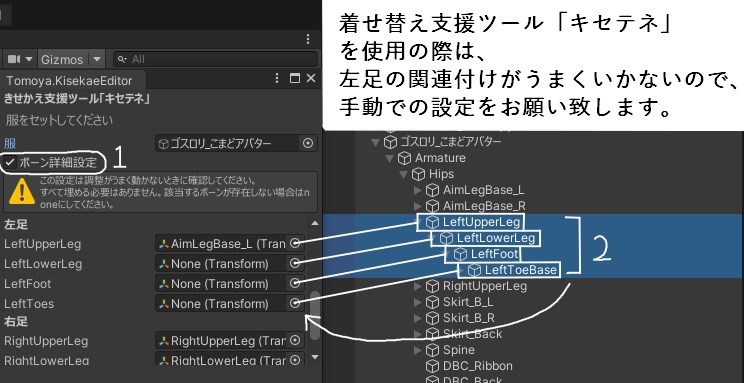The width and height of the screenshot is (744, 383).
Task: Select AimLegBase_L in hierarchy
Action: pos(484,190)
